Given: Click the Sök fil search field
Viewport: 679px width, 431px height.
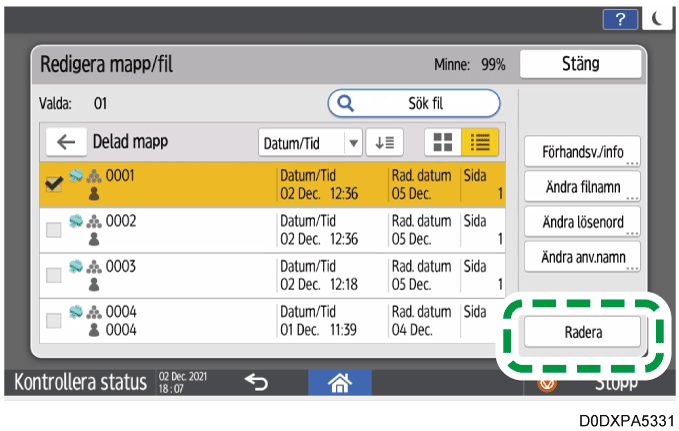Looking at the screenshot, I should coord(414,102).
